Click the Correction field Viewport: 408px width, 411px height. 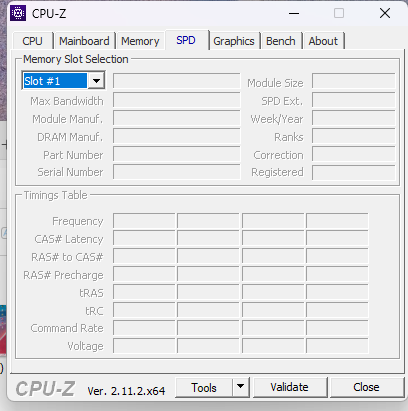(x=354, y=154)
